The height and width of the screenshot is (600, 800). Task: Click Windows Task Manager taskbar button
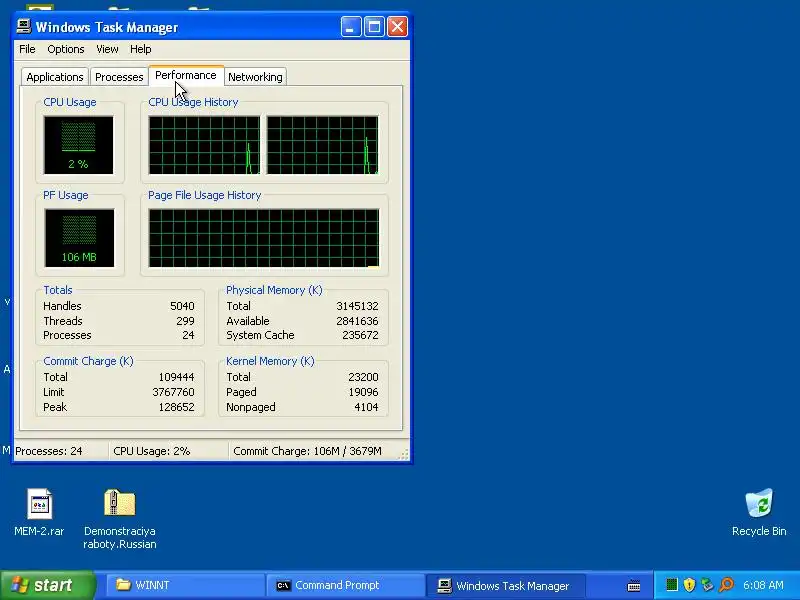505,585
